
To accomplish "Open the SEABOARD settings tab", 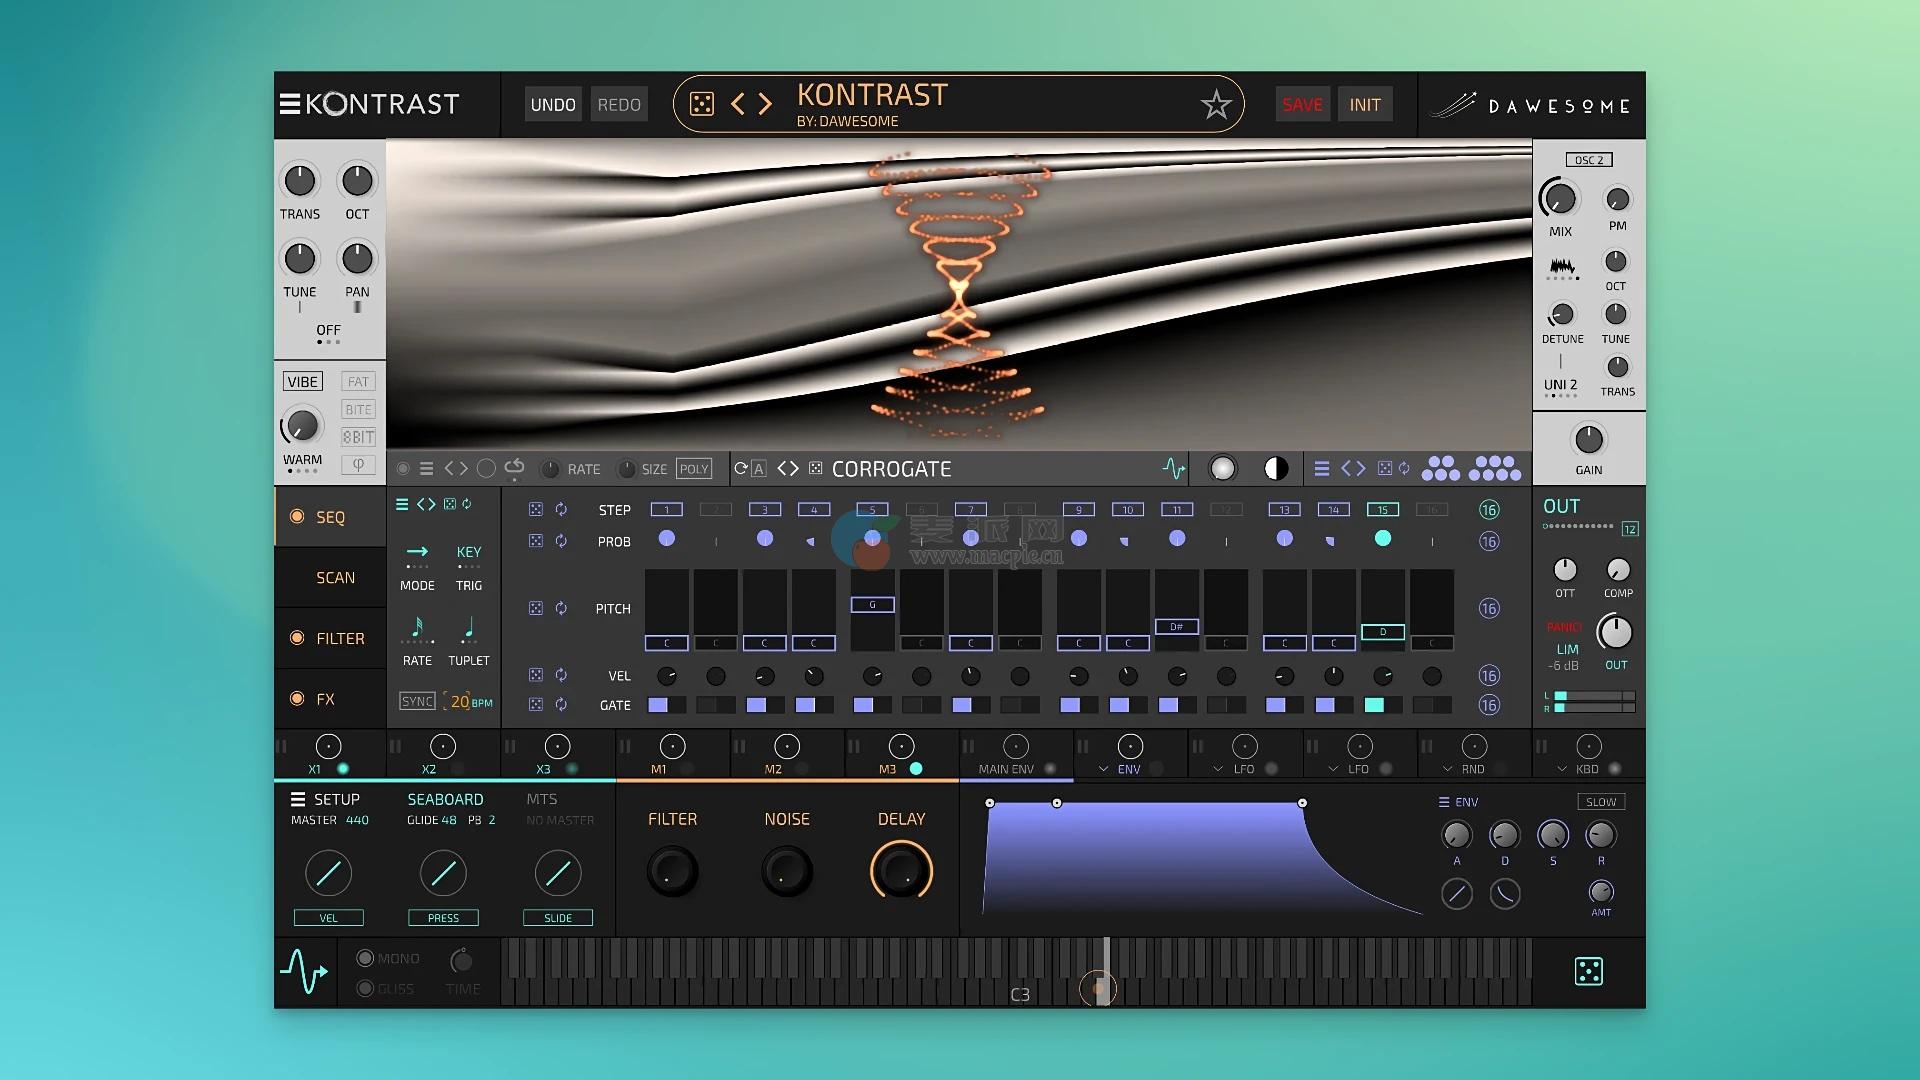I will point(445,799).
